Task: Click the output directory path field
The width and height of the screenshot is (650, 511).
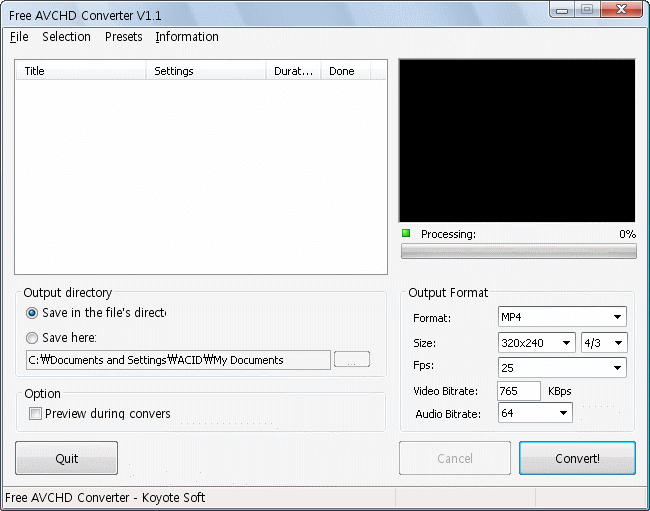Action: point(178,360)
